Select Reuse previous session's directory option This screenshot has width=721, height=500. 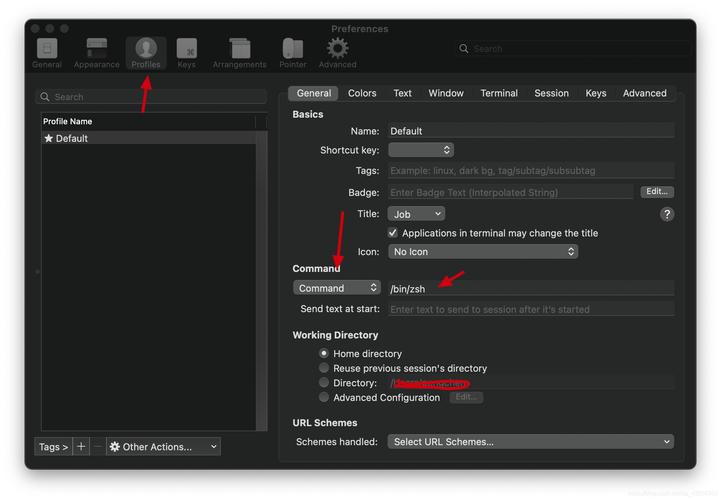pos(324,368)
